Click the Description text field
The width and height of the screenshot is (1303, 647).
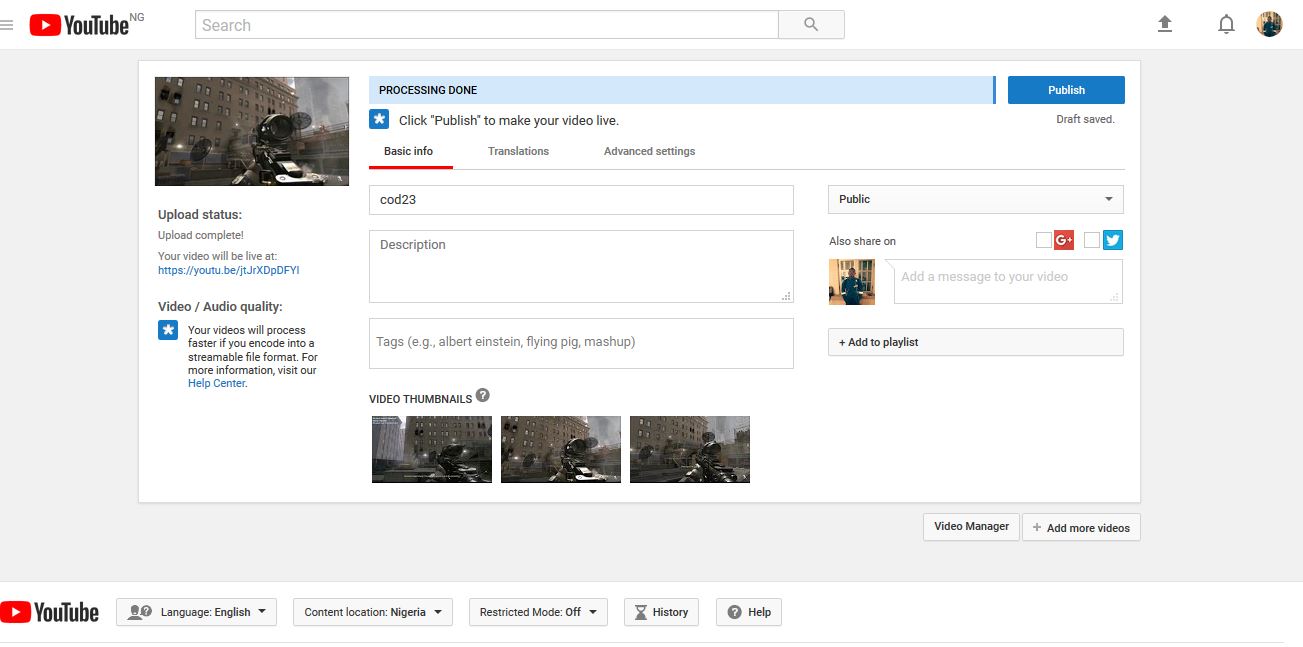[x=581, y=266]
